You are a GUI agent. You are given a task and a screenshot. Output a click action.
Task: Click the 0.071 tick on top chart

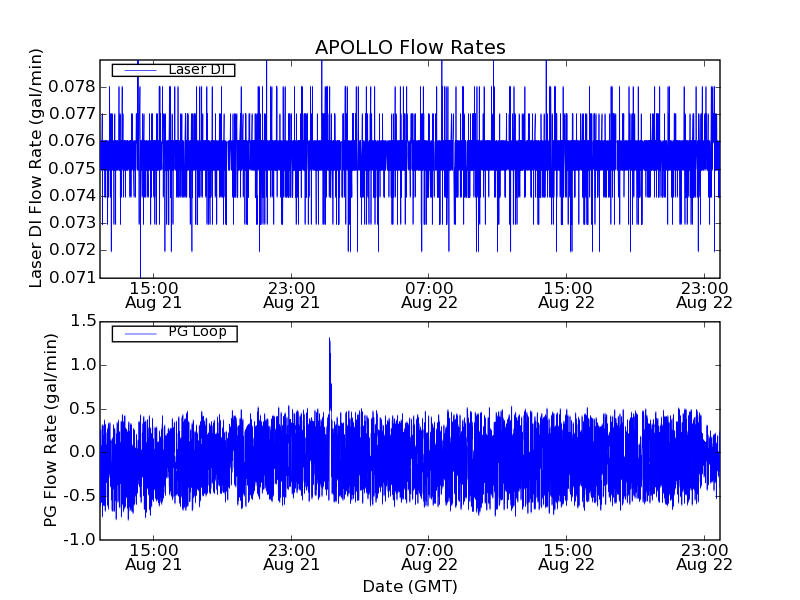point(72,278)
